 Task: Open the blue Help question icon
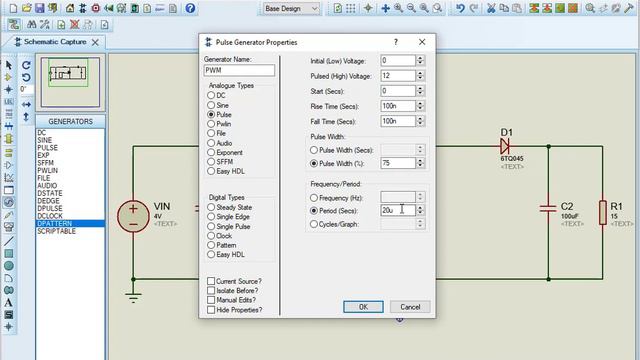190,8
